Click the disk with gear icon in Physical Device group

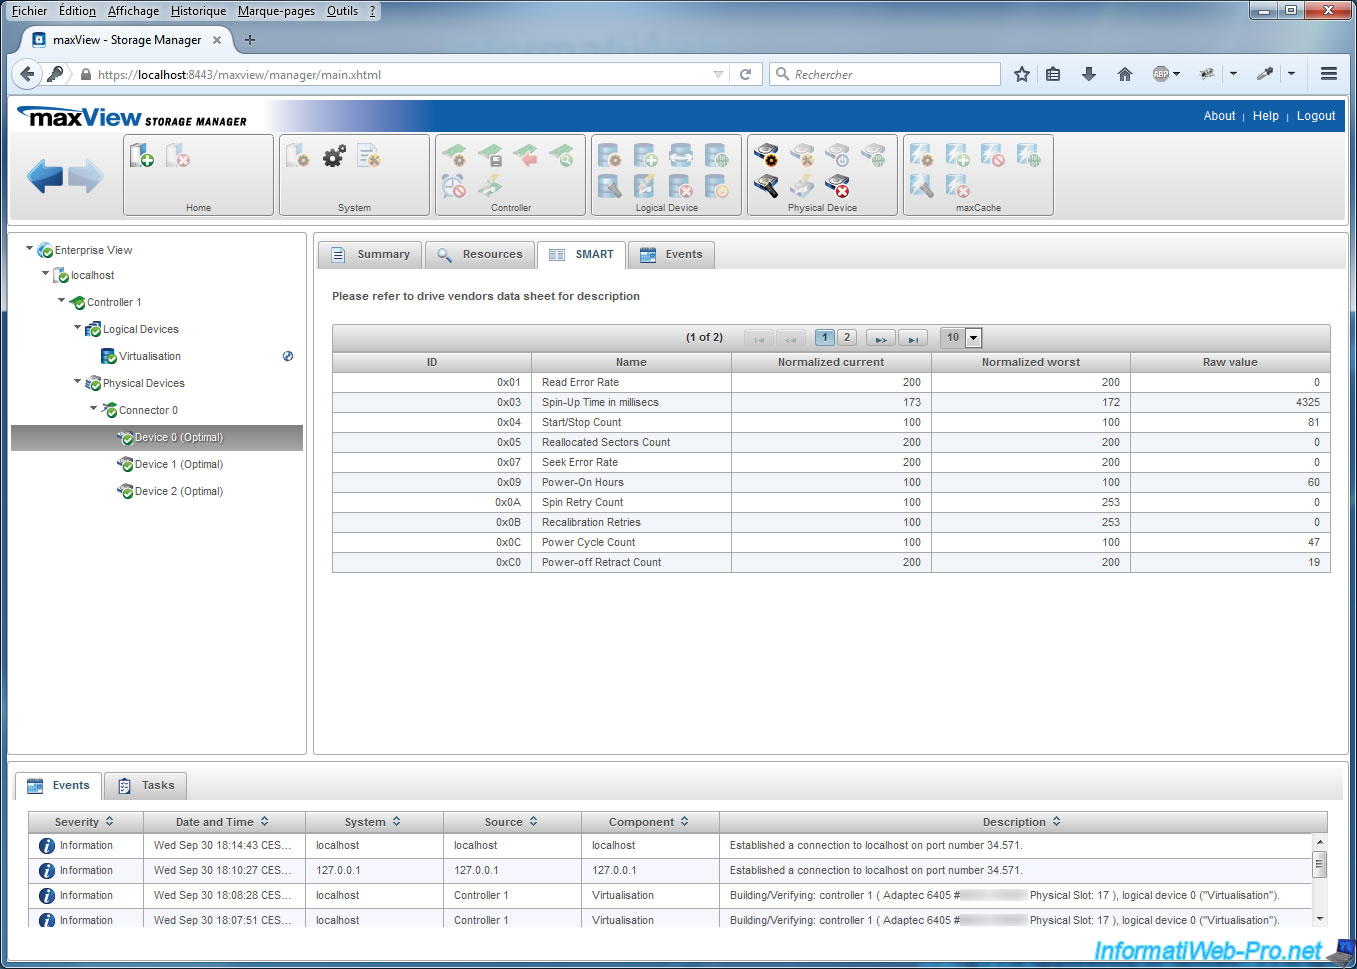(766, 155)
